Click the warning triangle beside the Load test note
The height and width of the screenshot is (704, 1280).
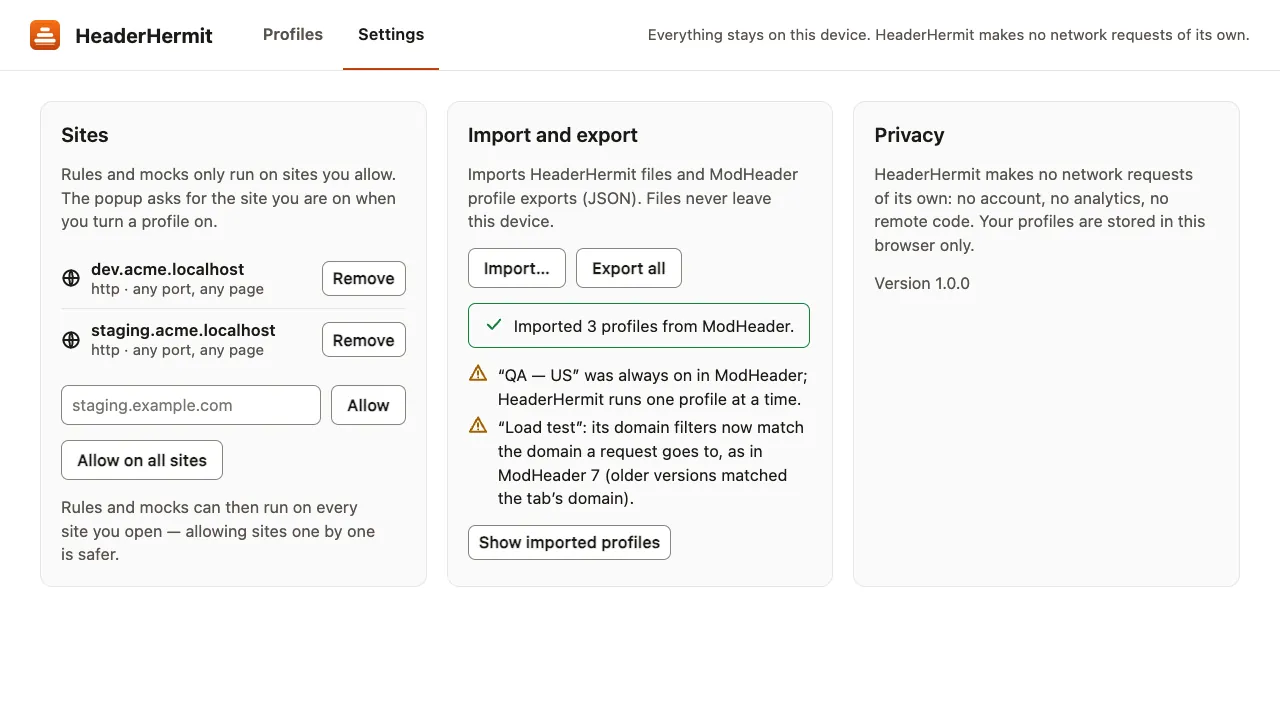478,425
